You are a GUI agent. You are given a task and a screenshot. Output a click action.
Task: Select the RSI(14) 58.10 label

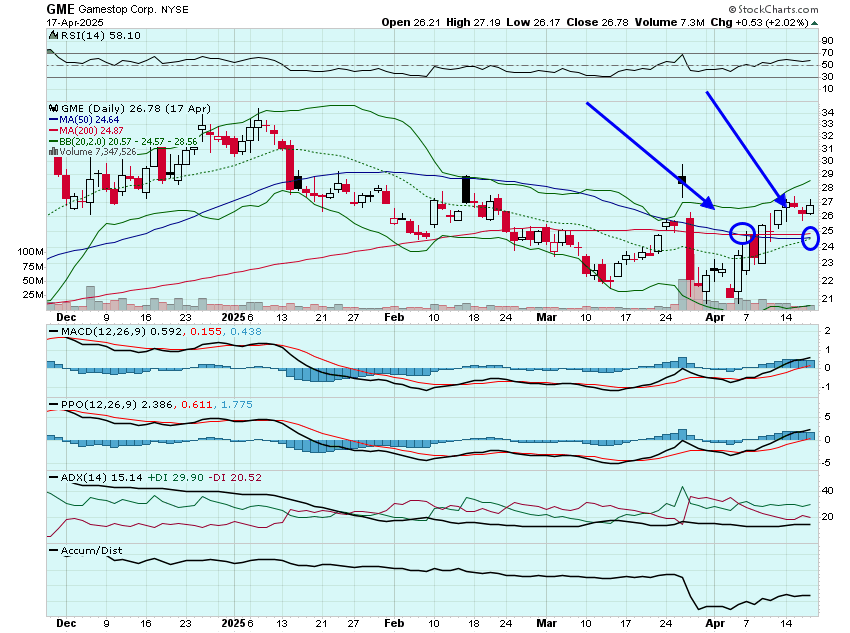click(x=100, y=35)
